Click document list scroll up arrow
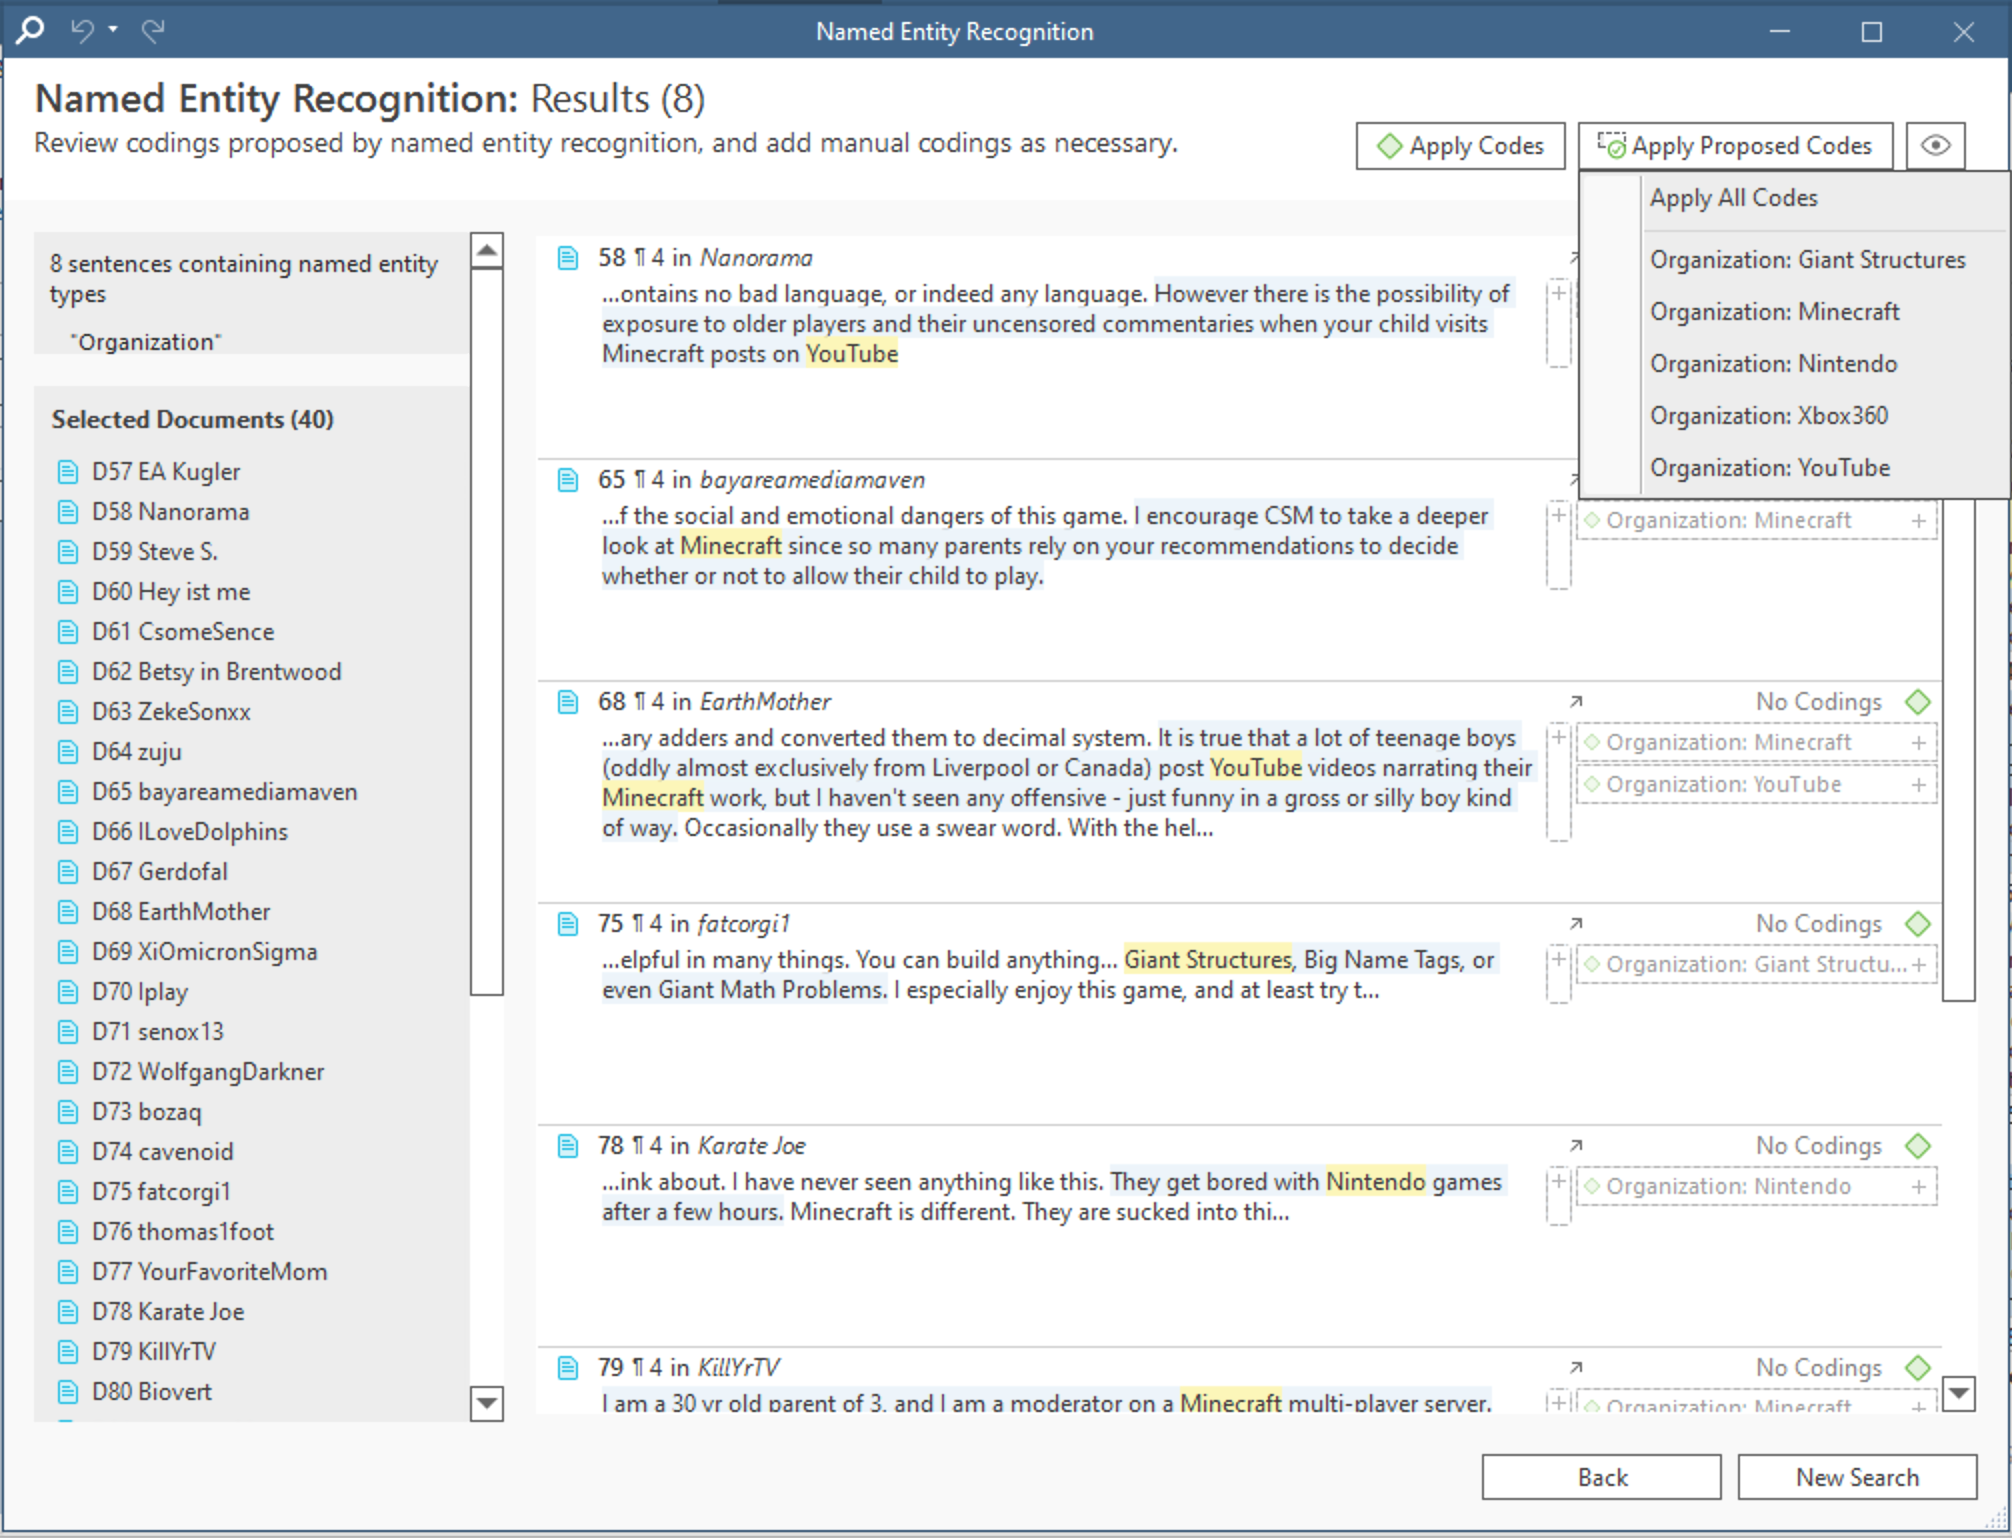 (x=487, y=250)
